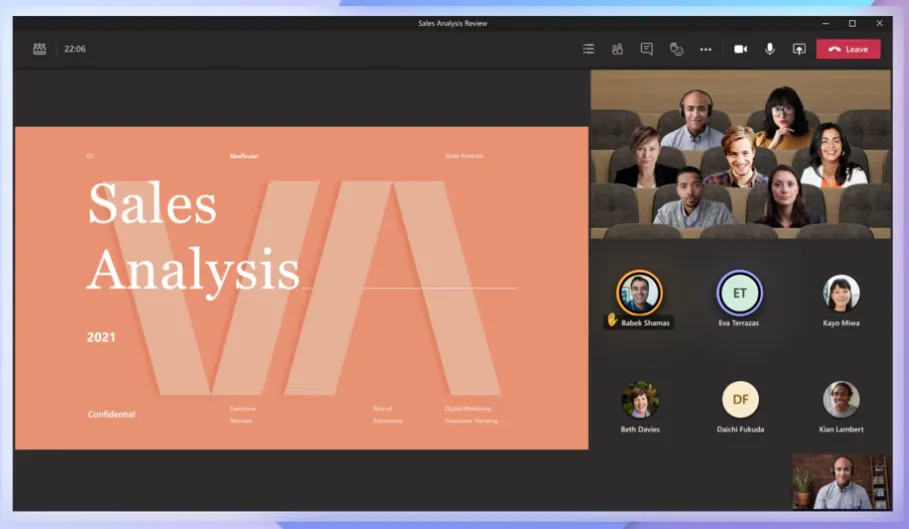Screen dimensions: 909x529
Task: Select Daichi Fukuda DF avatar
Action: [x=740, y=399]
